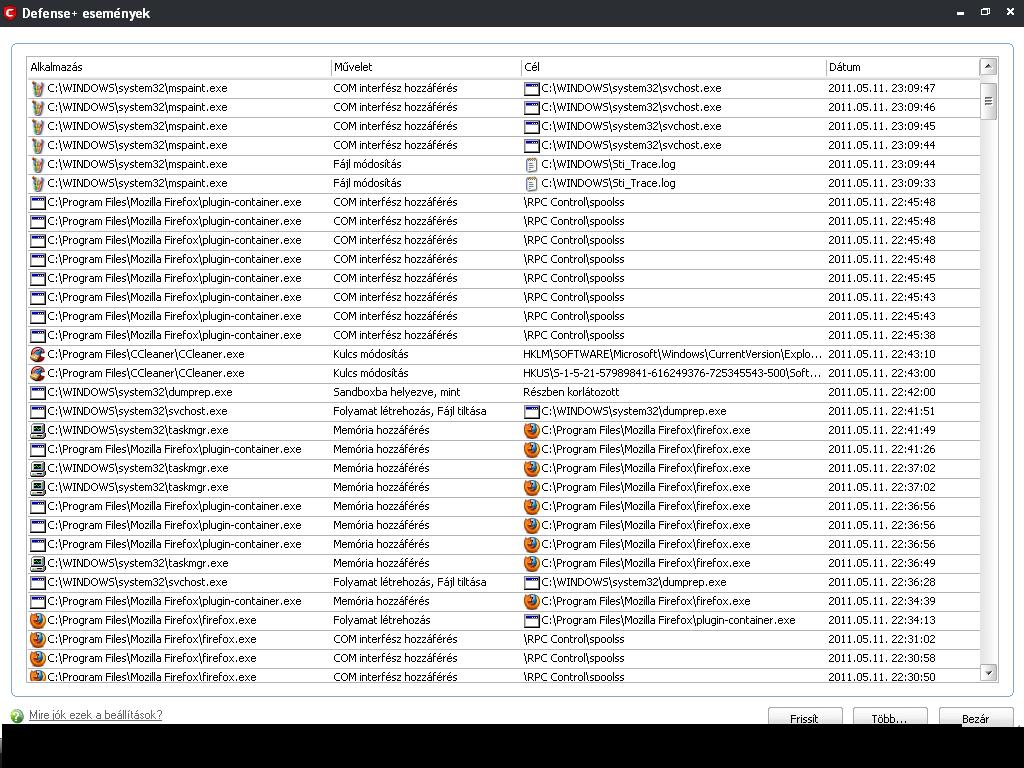Click 'COM interfész hozzáférés' in the 22:31:02 row
Viewport: 1024px width, 768px height.
pyautogui.click(x=395, y=639)
